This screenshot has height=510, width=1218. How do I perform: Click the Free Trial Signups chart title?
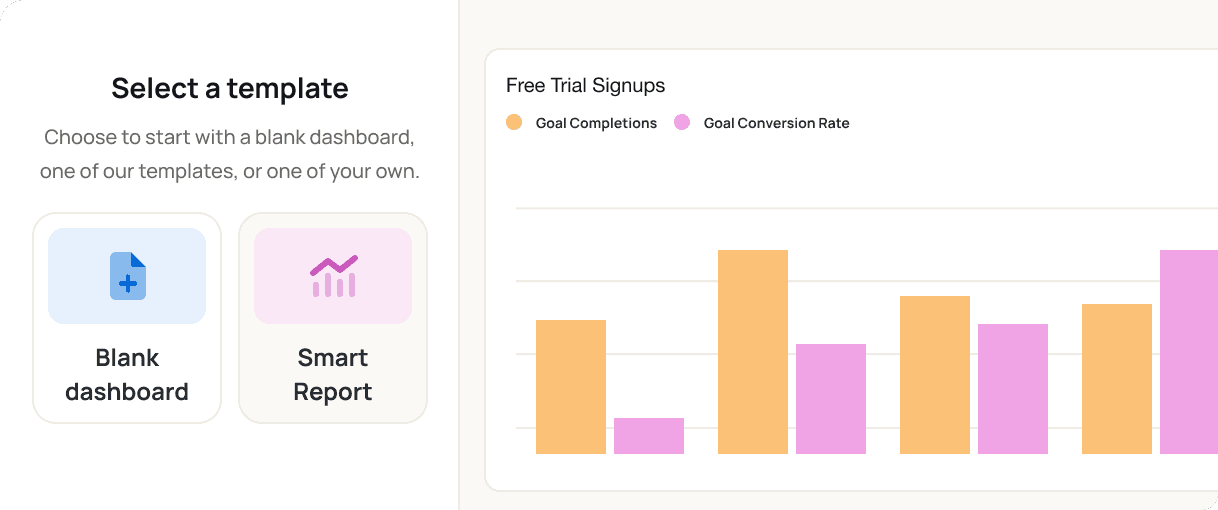click(585, 86)
